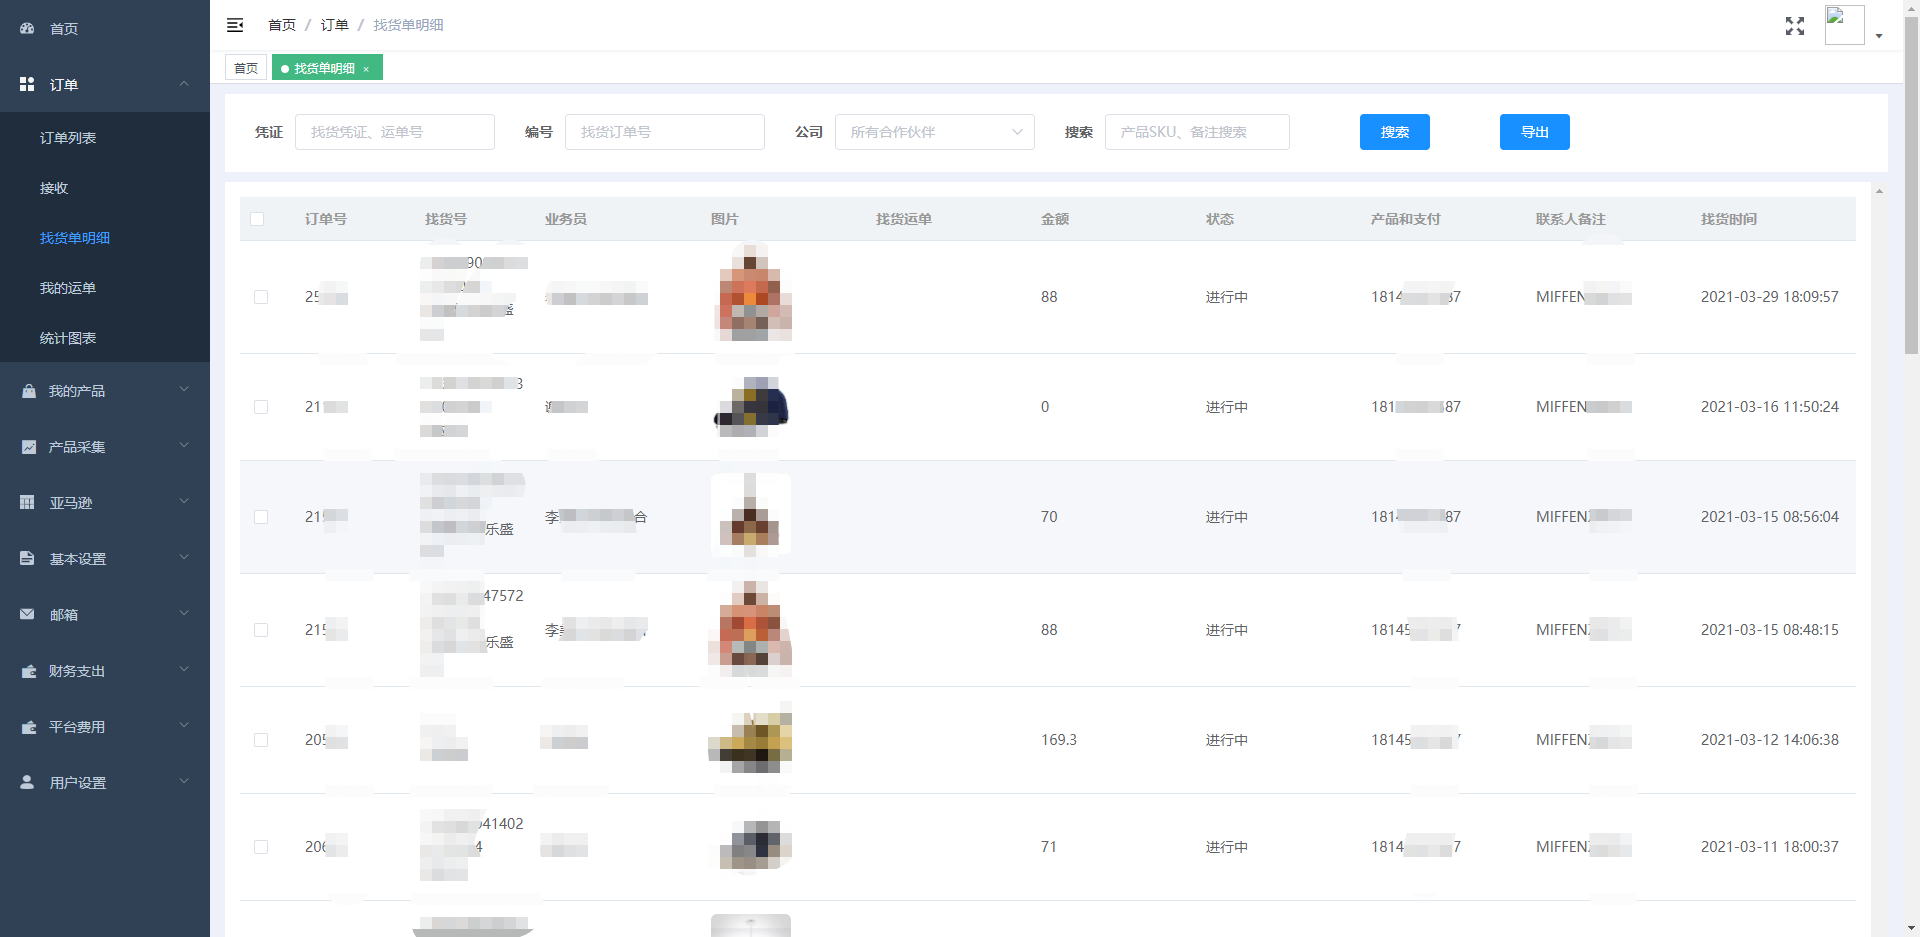Click the blue 搜索 button
This screenshot has width=1920, height=937.
(x=1394, y=132)
